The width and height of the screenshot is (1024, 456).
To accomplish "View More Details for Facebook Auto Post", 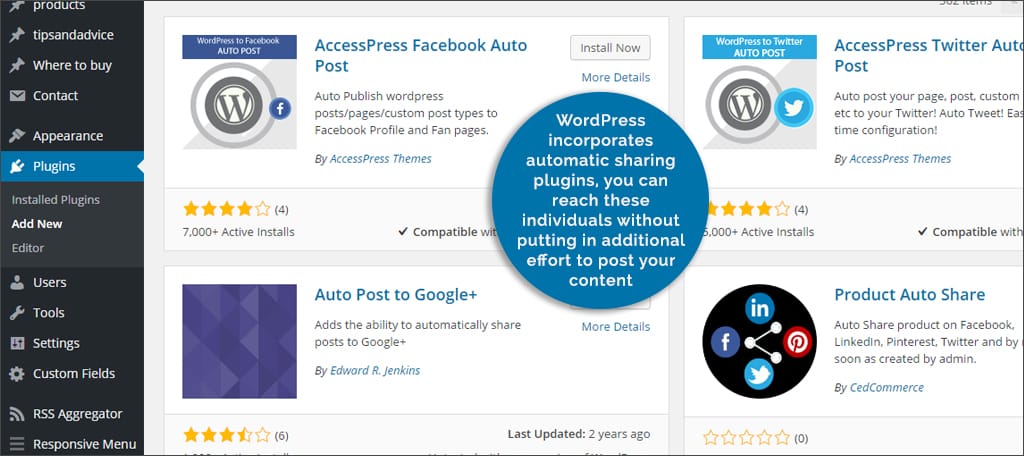I will click(616, 77).
